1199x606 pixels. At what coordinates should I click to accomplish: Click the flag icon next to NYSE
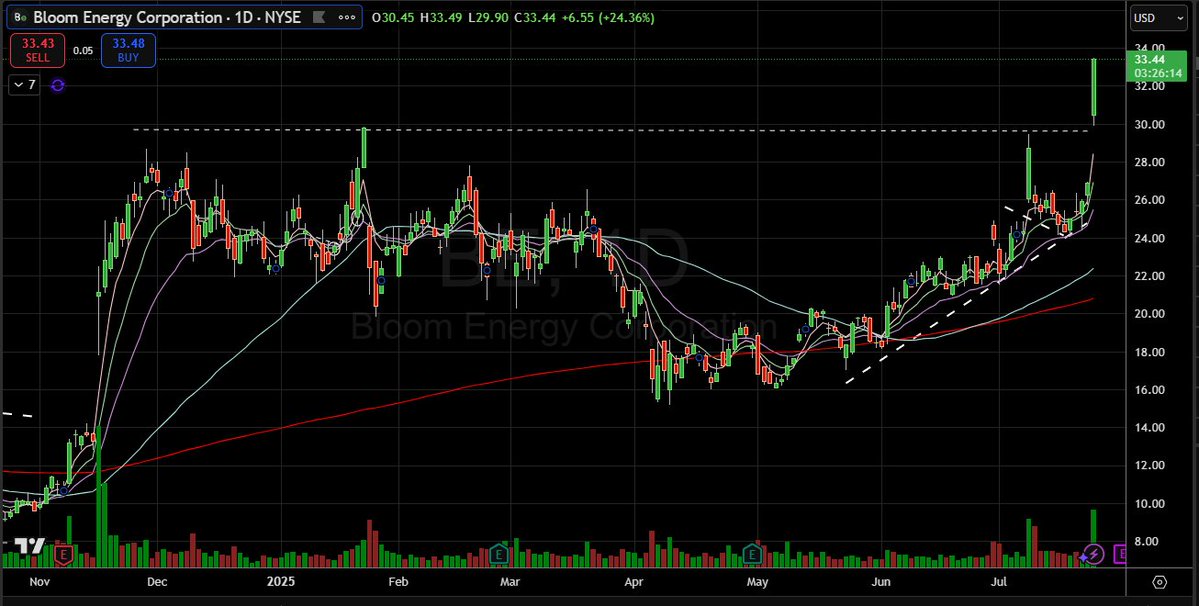[x=317, y=17]
